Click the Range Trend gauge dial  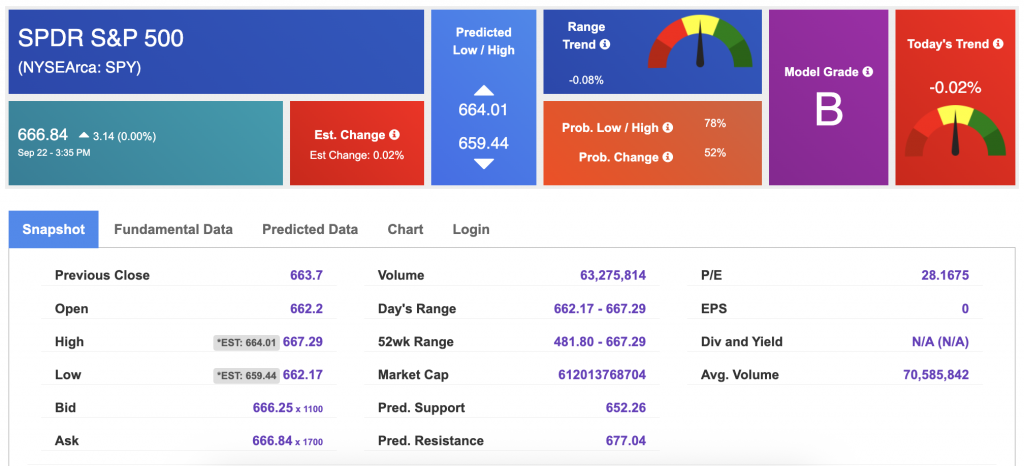tap(700, 46)
